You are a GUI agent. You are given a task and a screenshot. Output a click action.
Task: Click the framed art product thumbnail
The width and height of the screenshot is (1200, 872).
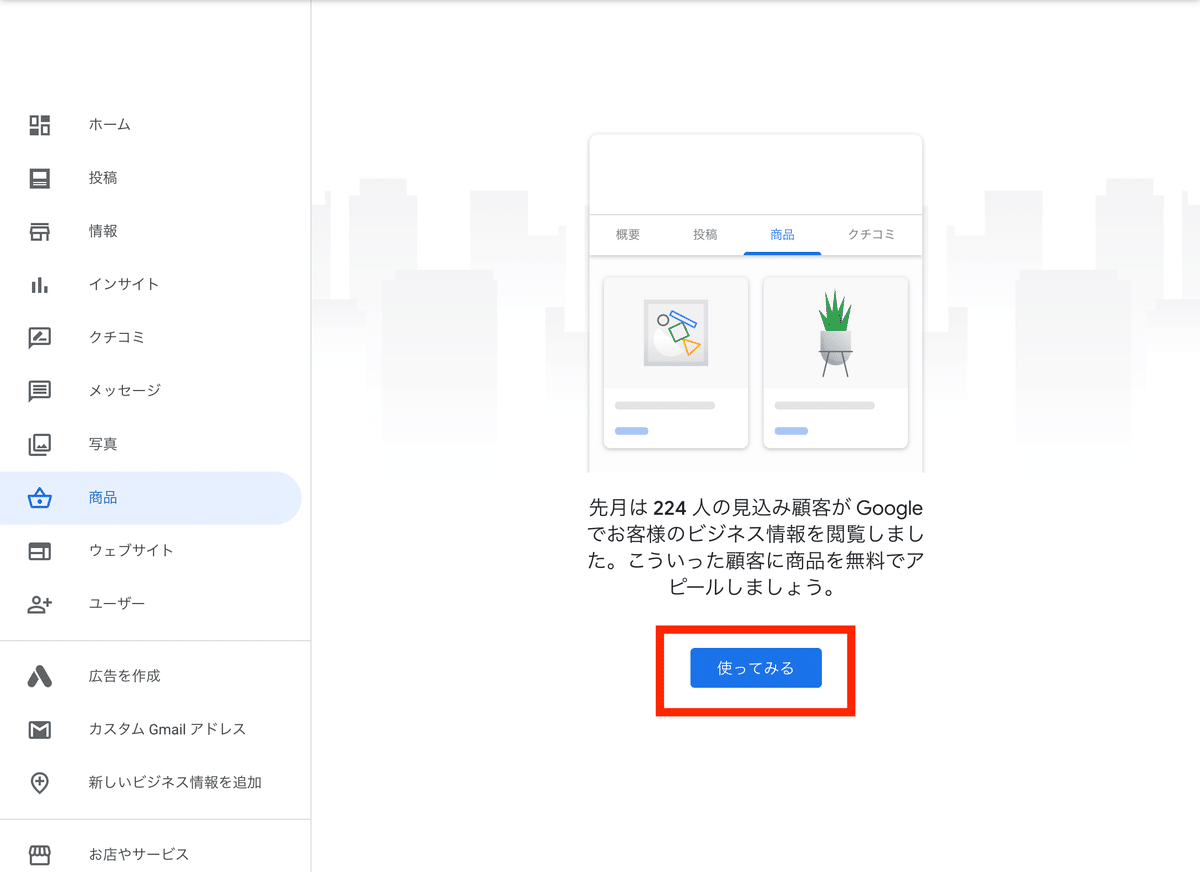tap(676, 333)
